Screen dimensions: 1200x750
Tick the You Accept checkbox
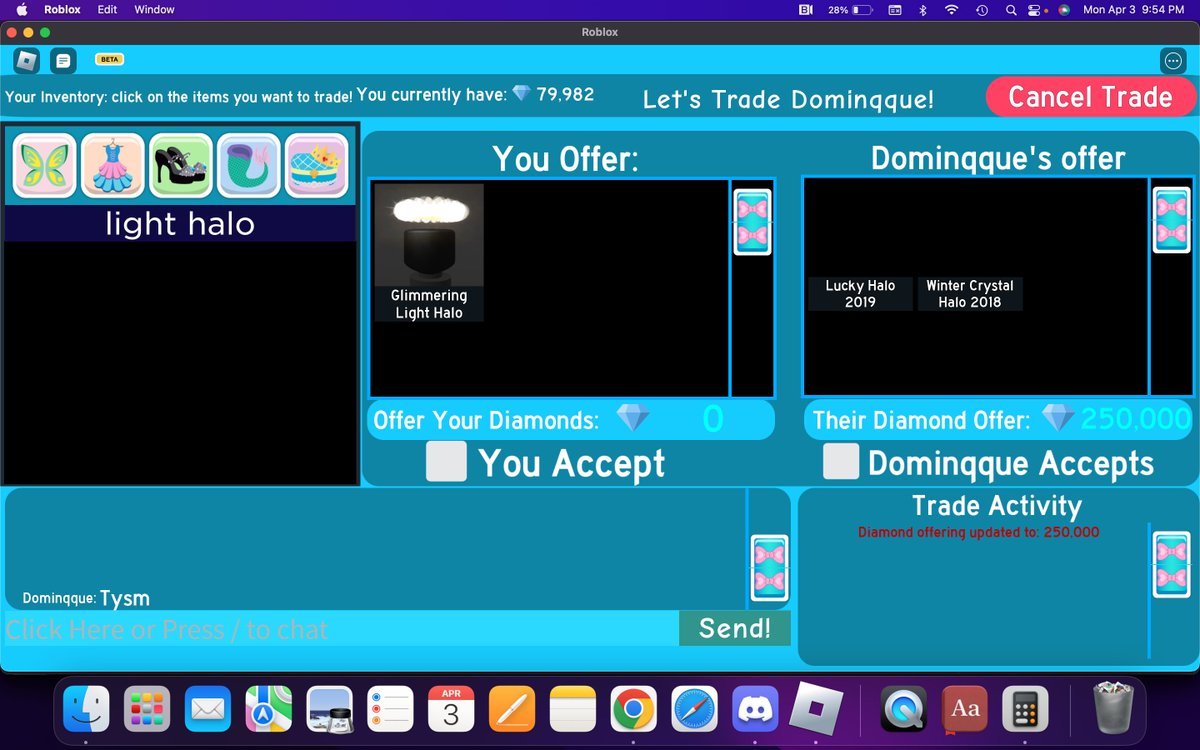pyautogui.click(x=446, y=462)
